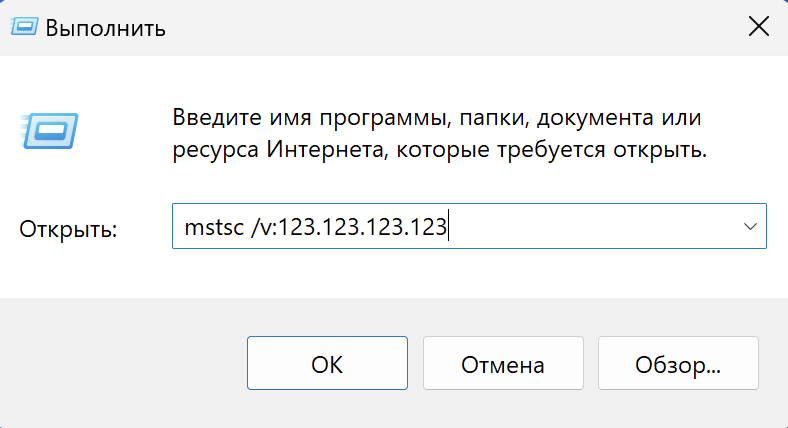Place cursor inside the 123.123.123.123 address text

click(362, 227)
